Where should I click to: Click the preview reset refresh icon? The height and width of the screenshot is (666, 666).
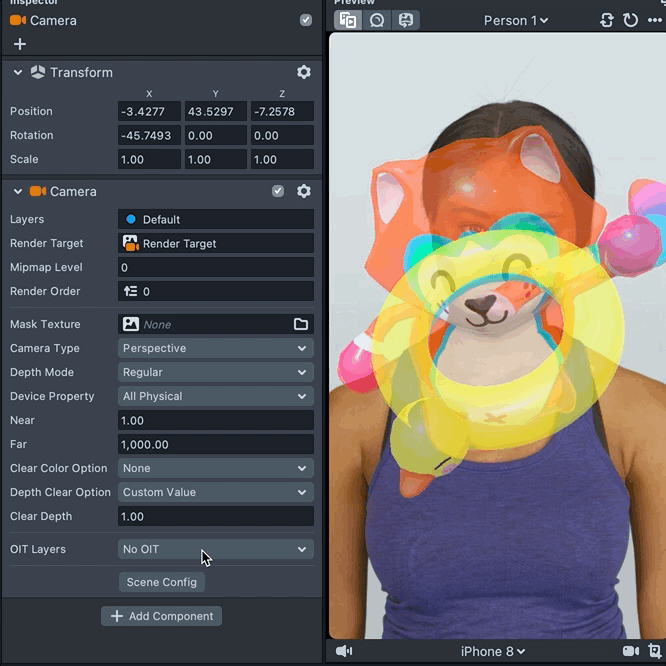(631, 20)
